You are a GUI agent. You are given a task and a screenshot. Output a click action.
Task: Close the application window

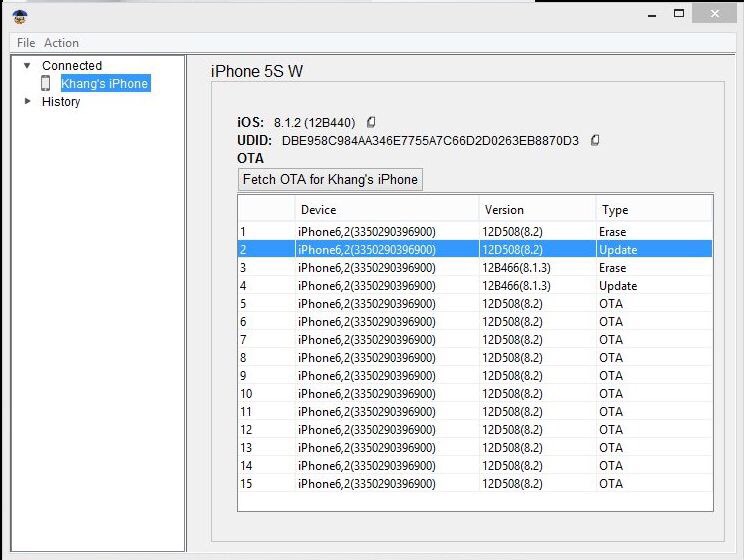(x=715, y=14)
